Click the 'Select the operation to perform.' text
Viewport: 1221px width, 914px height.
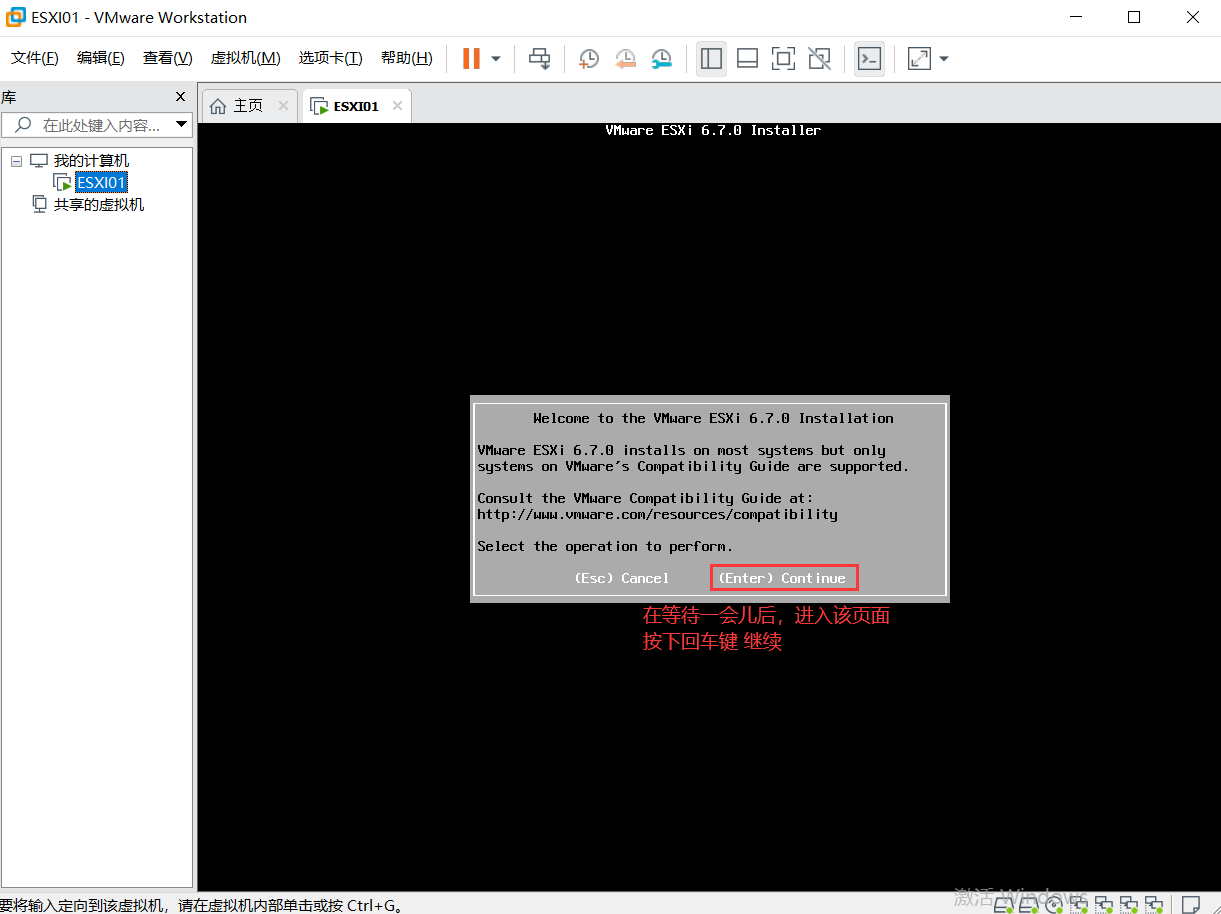tap(605, 546)
